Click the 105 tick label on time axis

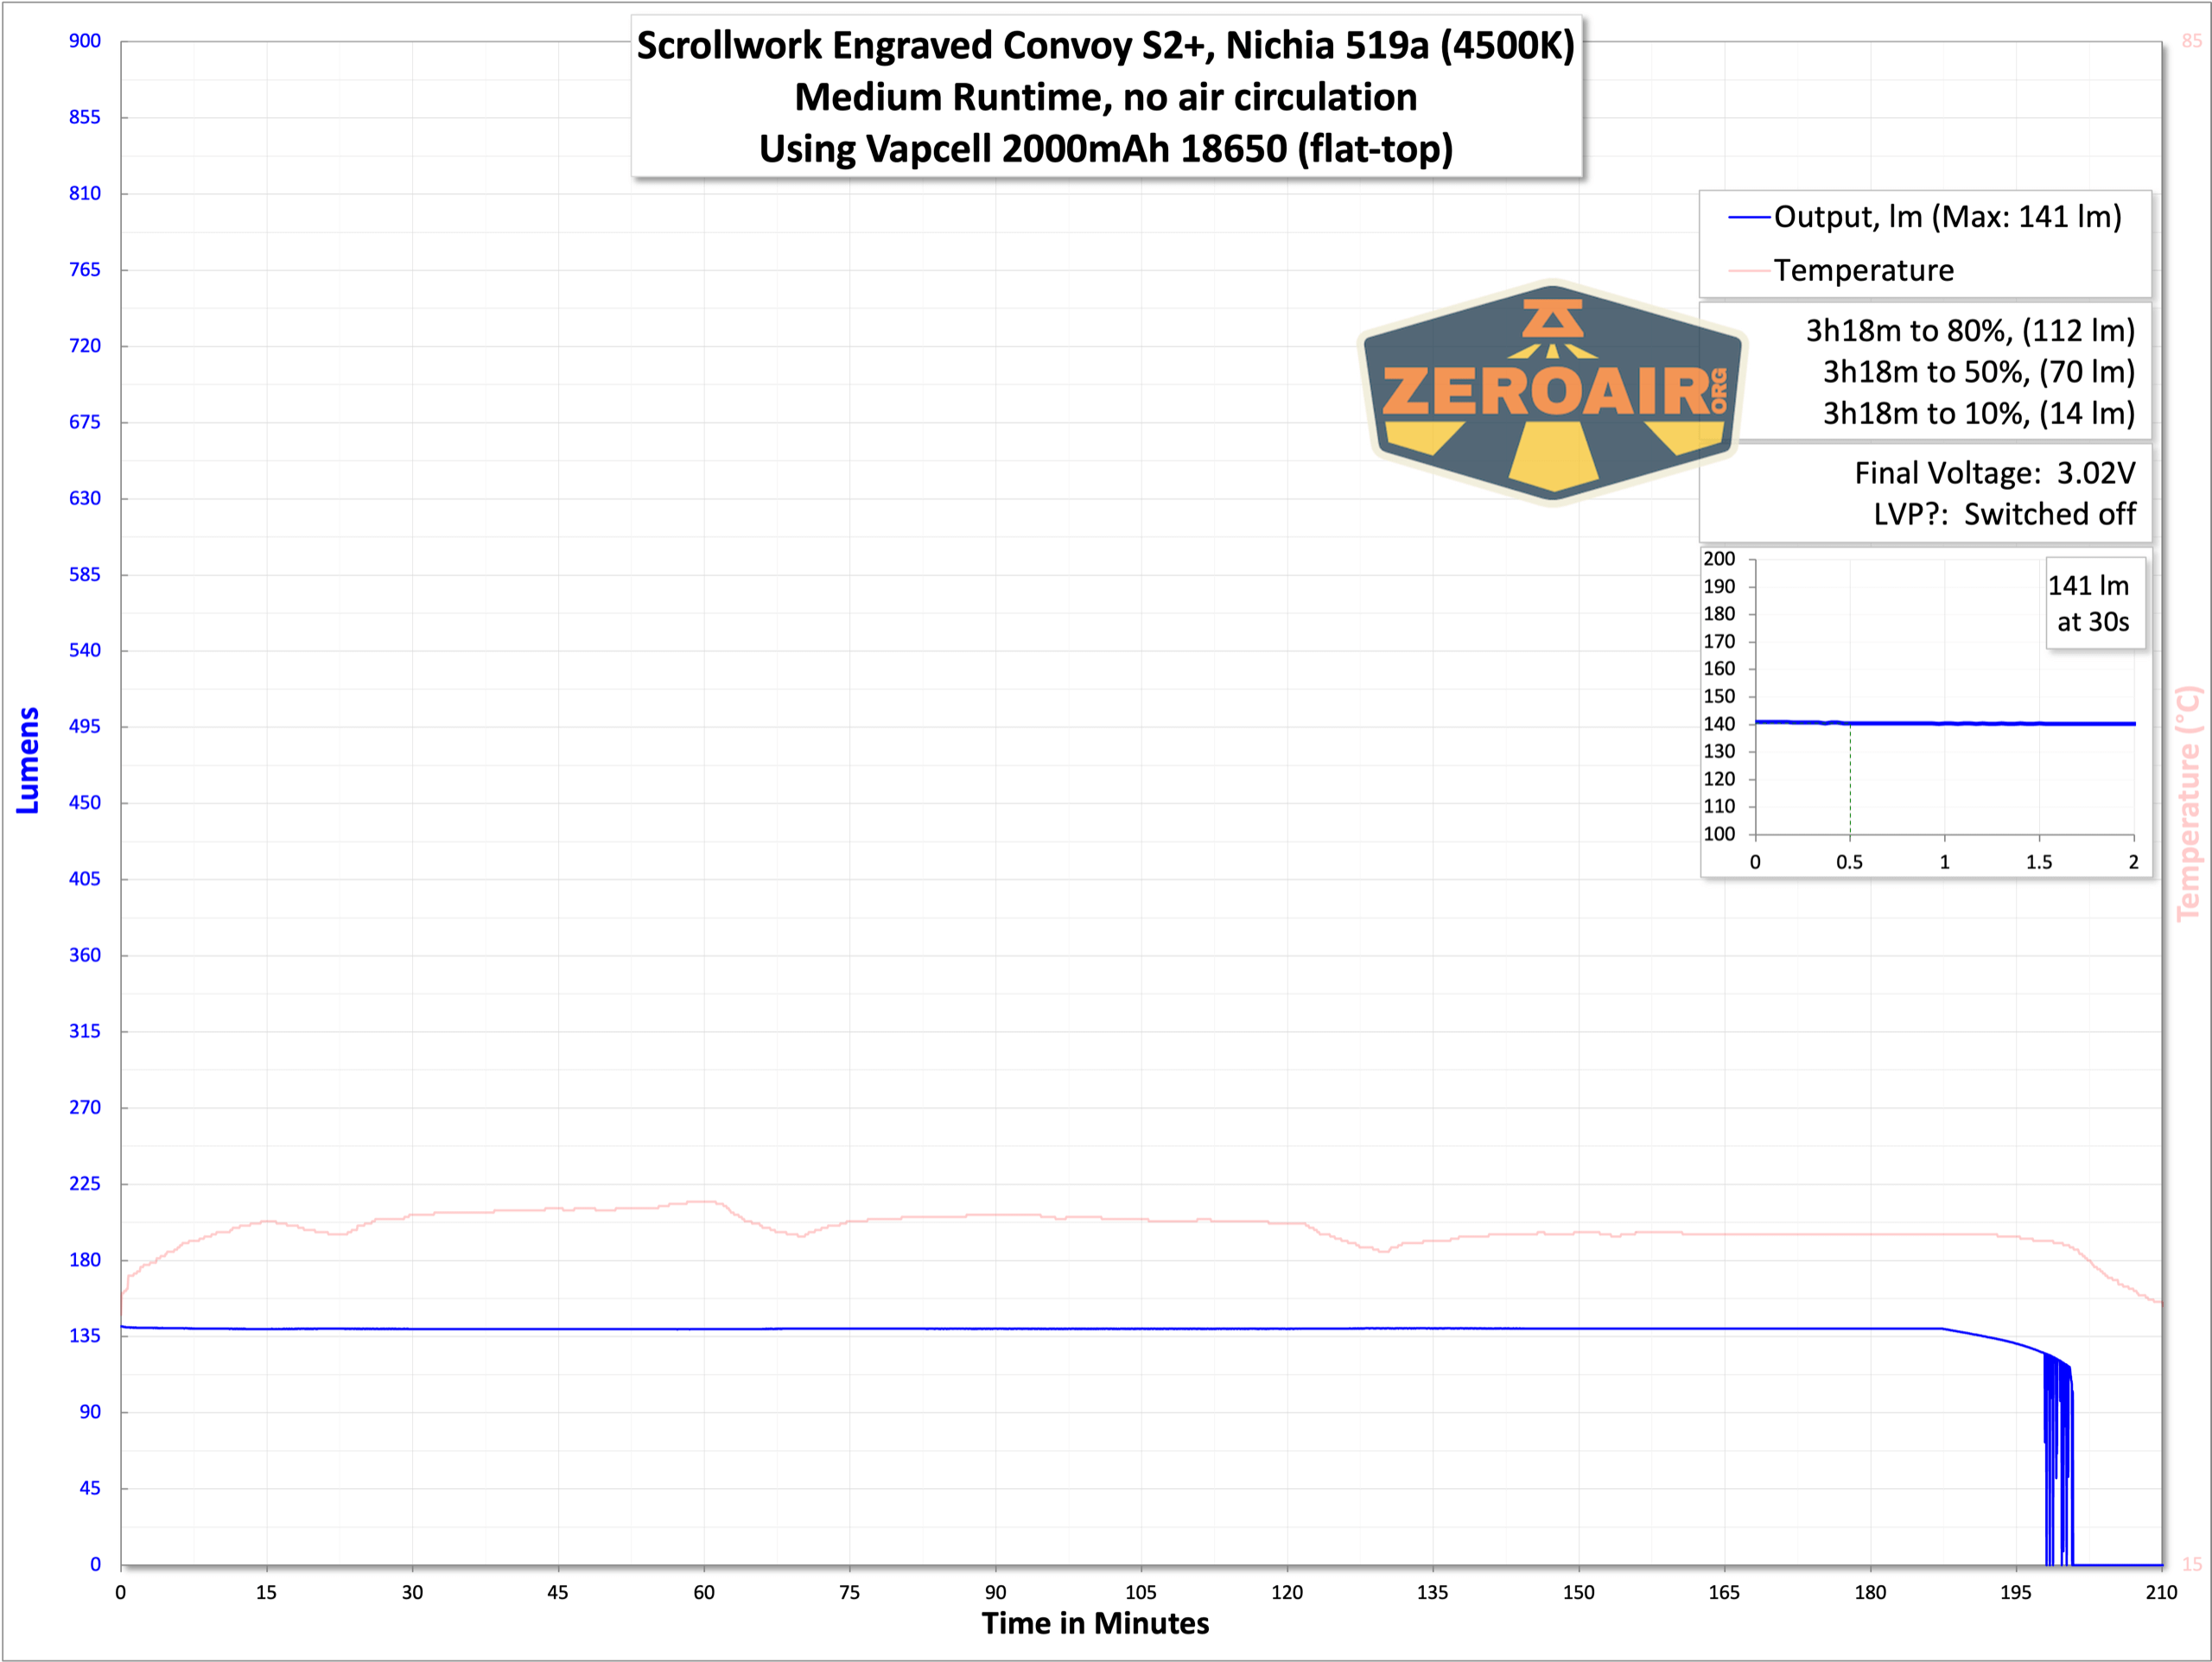[x=1141, y=1592]
